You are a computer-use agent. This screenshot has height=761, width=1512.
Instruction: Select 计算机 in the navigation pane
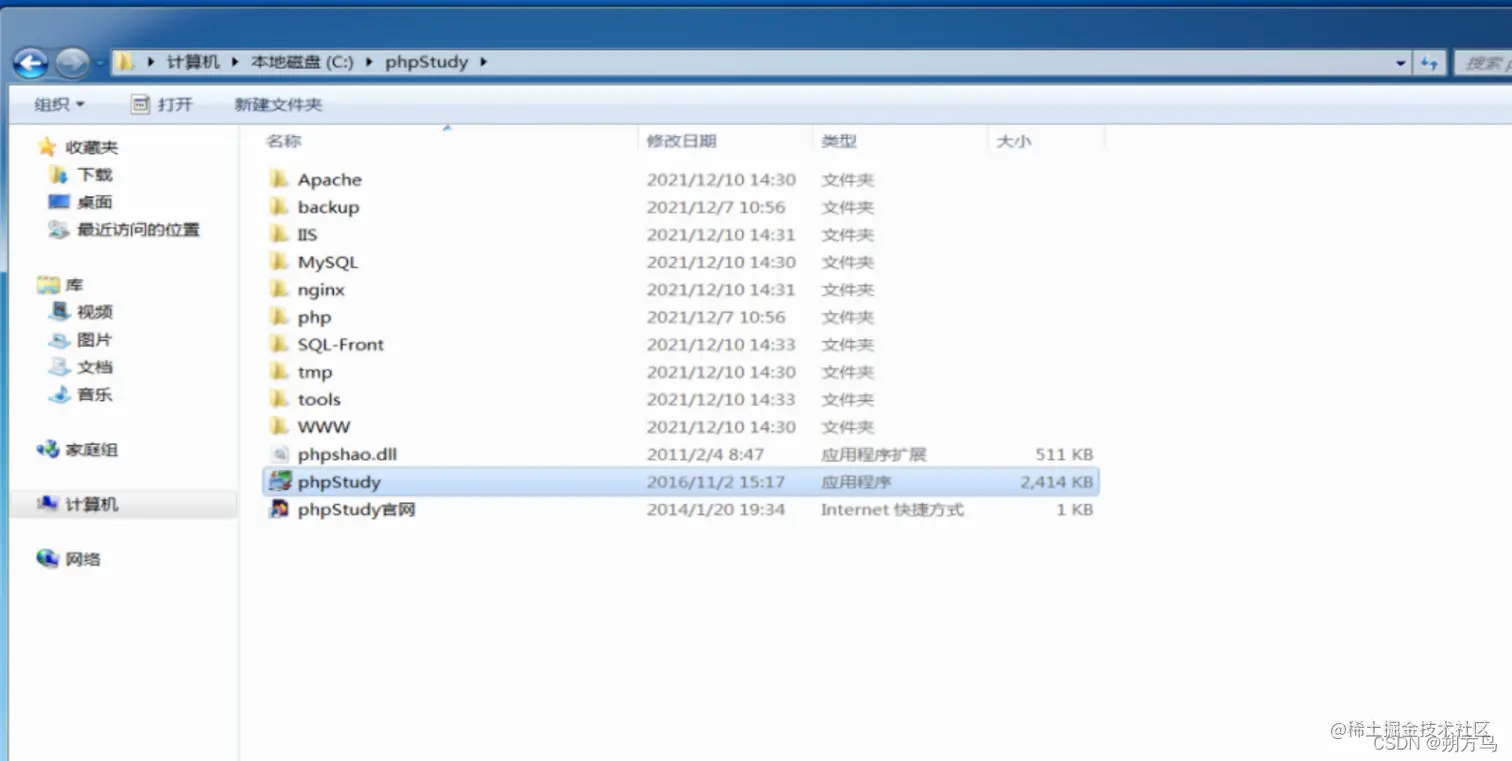92,504
